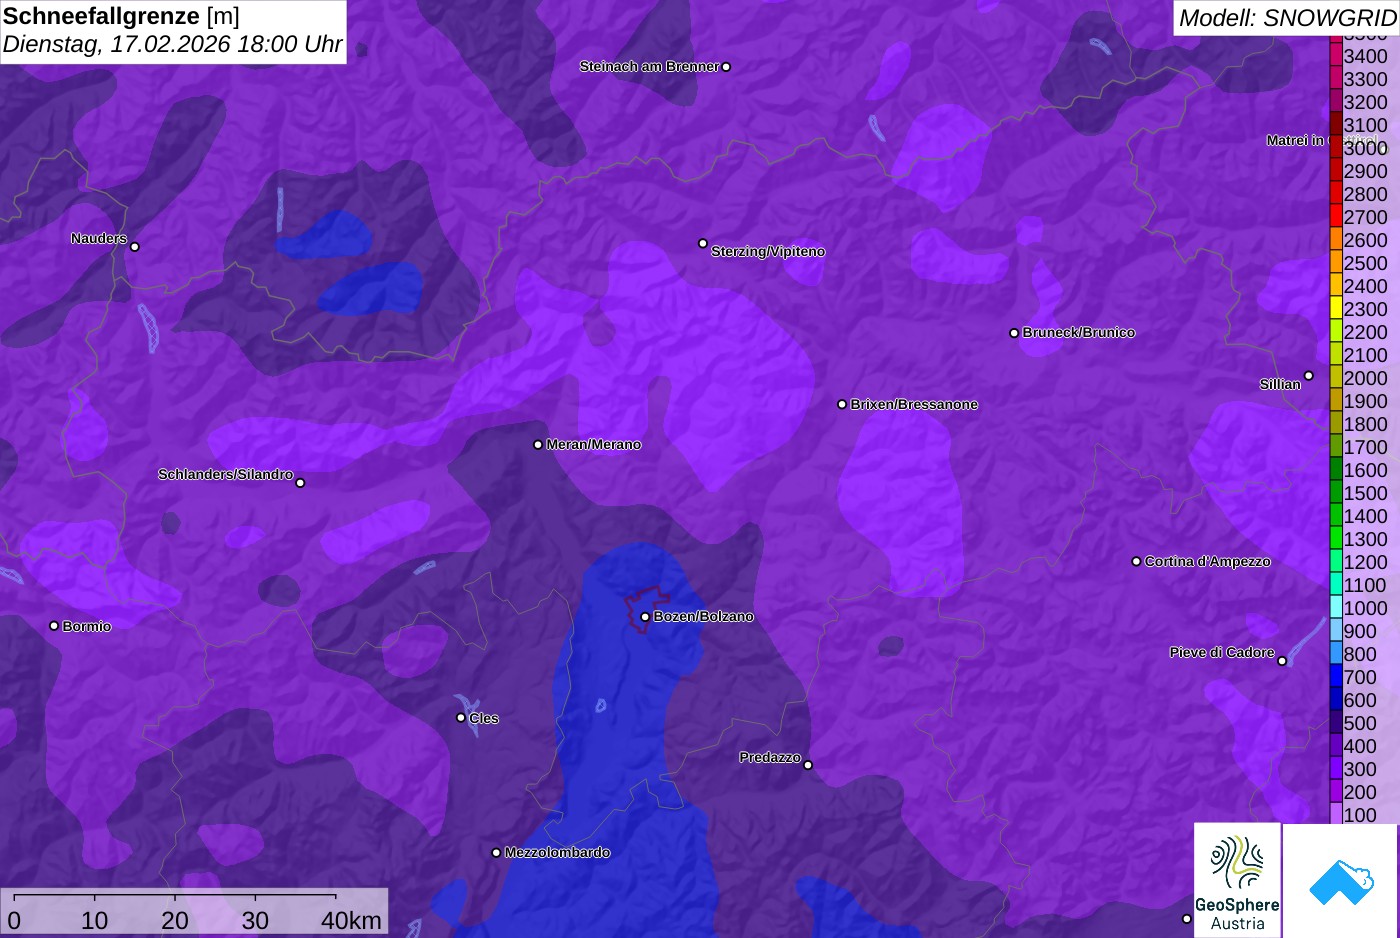Screen dimensions: 1400x938
Task: Click the Steinach am Brenner text label
Action: pos(649,67)
